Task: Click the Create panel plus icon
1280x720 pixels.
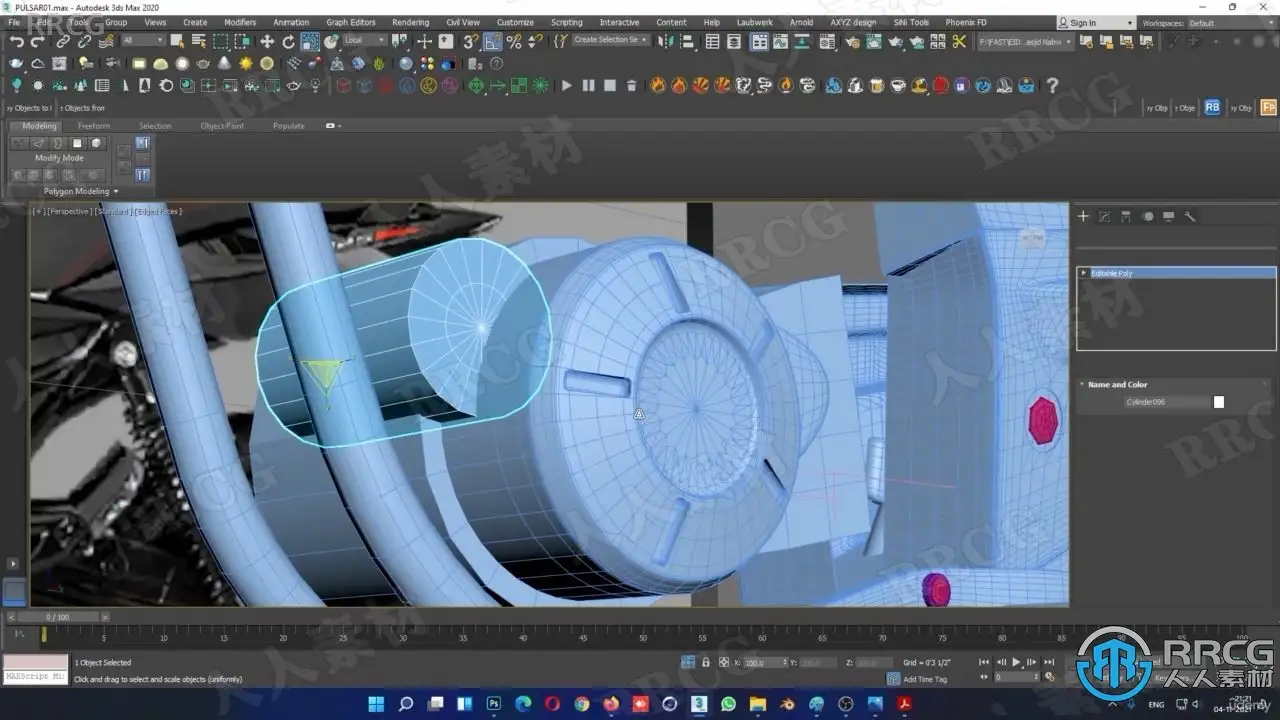Action: point(1083,216)
